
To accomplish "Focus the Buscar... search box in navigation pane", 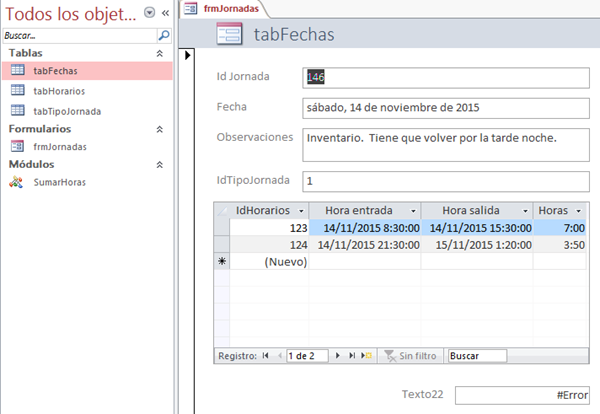I will [80, 36].
